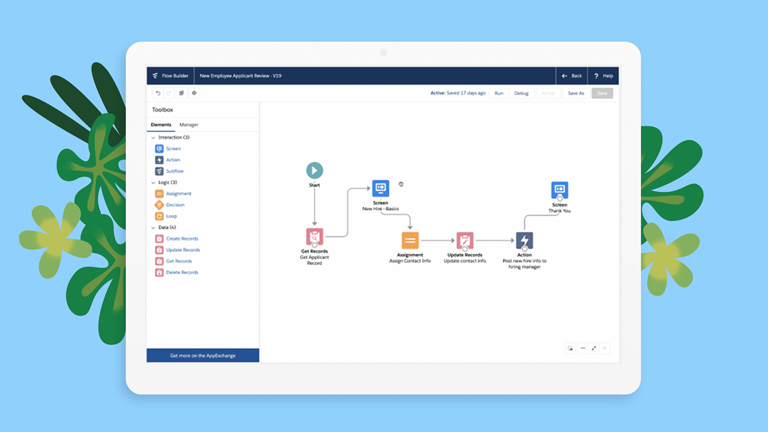Screen dimensions: 768x432
Task: Select Update contact info node on canvas
Action: coord(465,240)
